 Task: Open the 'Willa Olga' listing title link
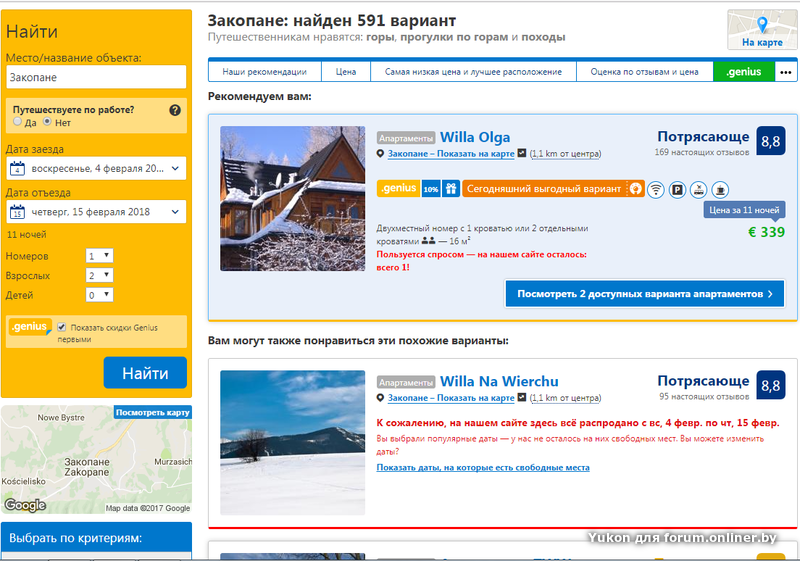(475, 137)
